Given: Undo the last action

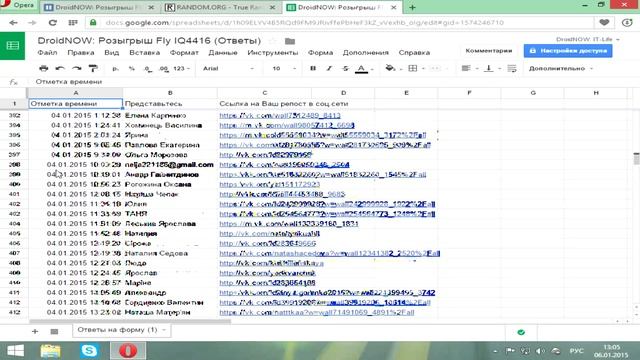Looking at the screenshot, I should [60, 68].
